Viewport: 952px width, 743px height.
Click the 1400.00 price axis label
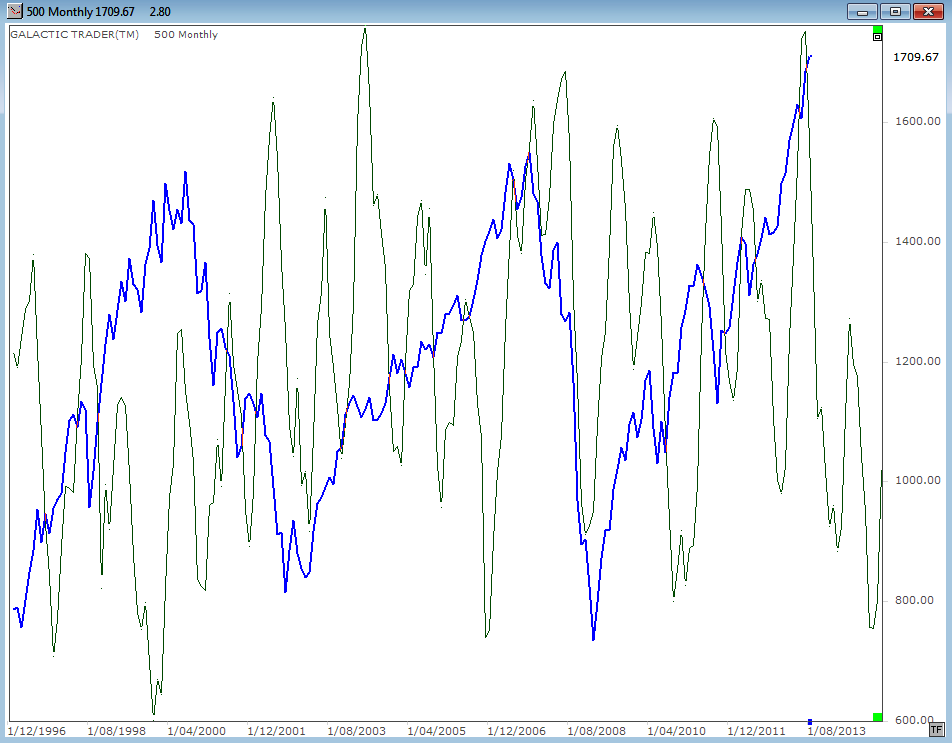[x=917, y=242]
